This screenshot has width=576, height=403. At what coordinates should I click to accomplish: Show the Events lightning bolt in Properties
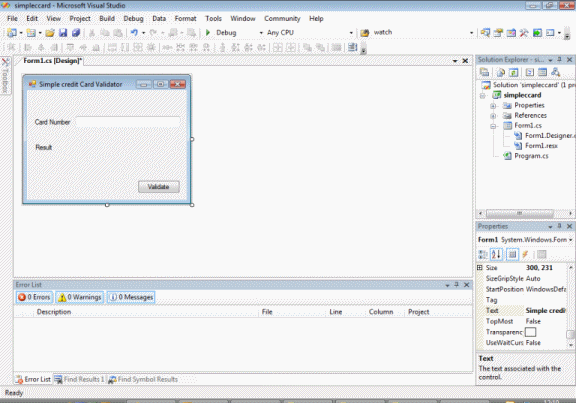[x=525, y=254]
